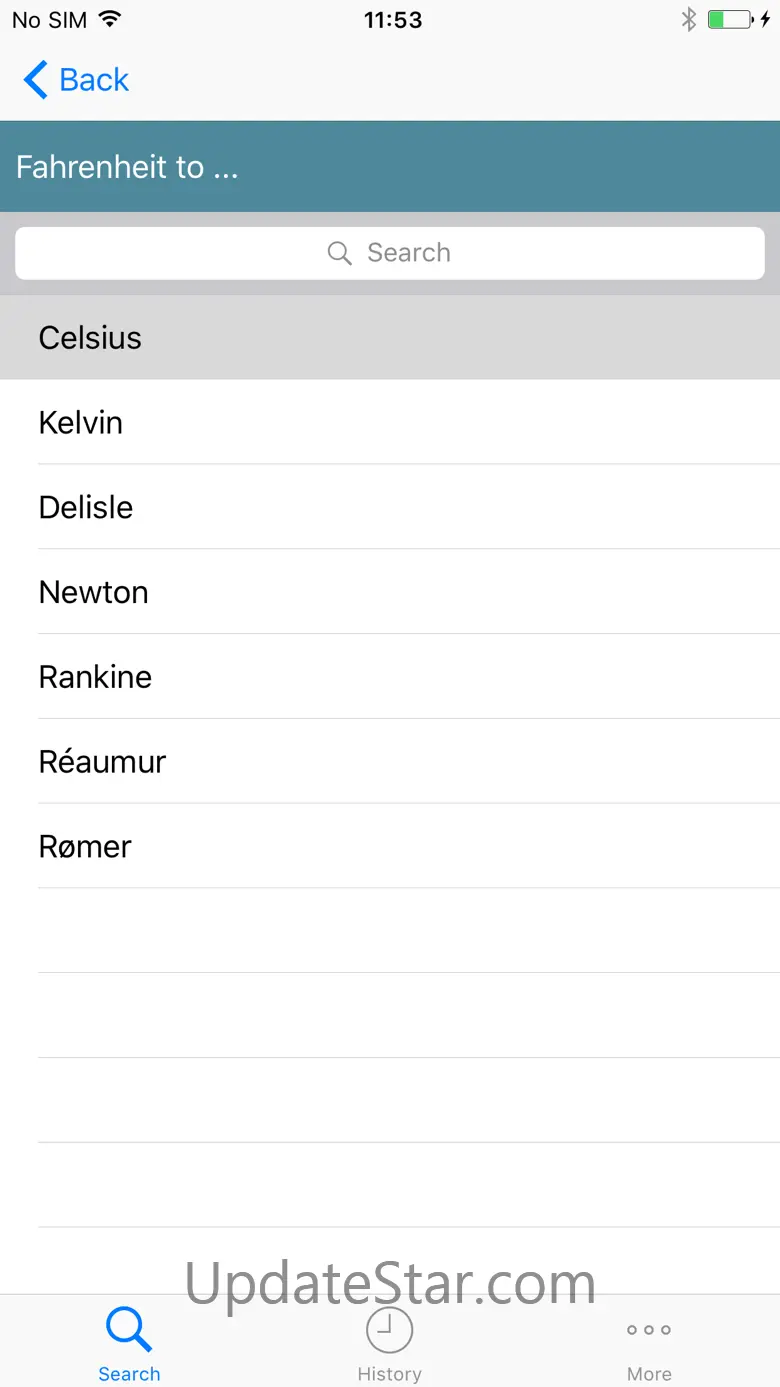Tap the Fahrenheit to ... header
Viewport: 780px width, 1387px height.
tap(127, 167)
